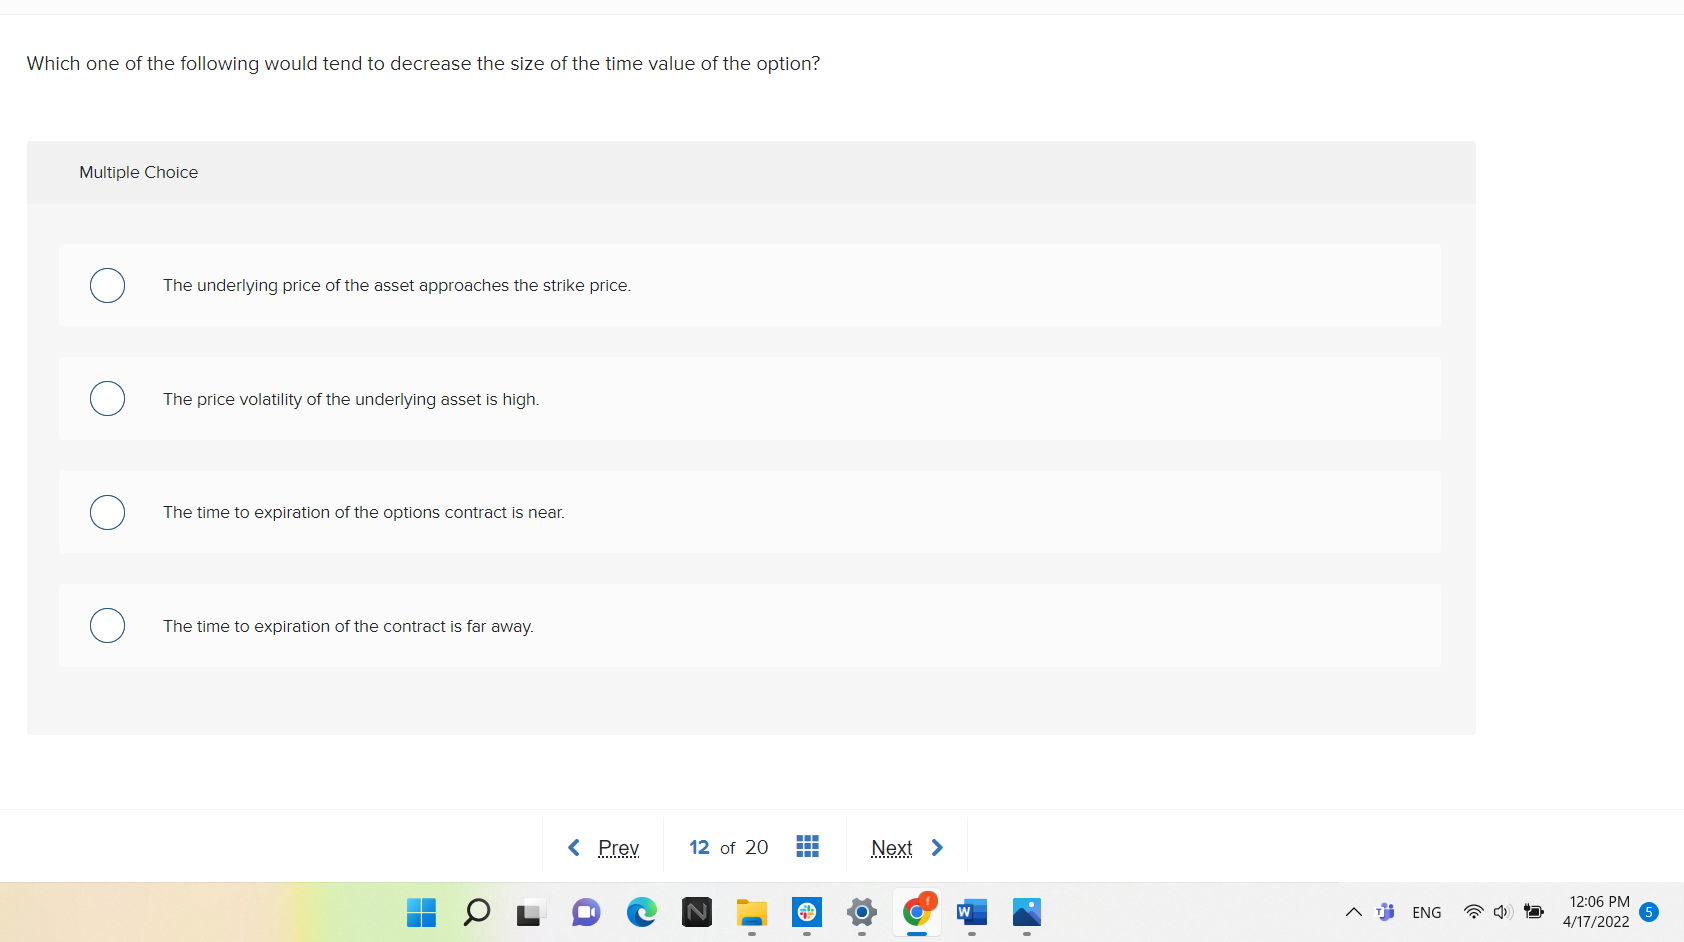
Task: Open the question grid navigator icon
Action: tap(807, 847)
